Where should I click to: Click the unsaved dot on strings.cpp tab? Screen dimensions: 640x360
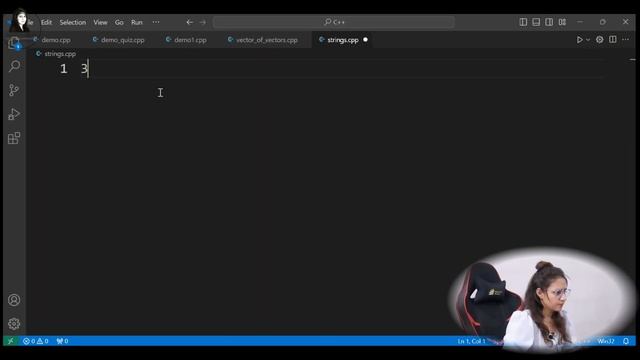coord(365,40)
